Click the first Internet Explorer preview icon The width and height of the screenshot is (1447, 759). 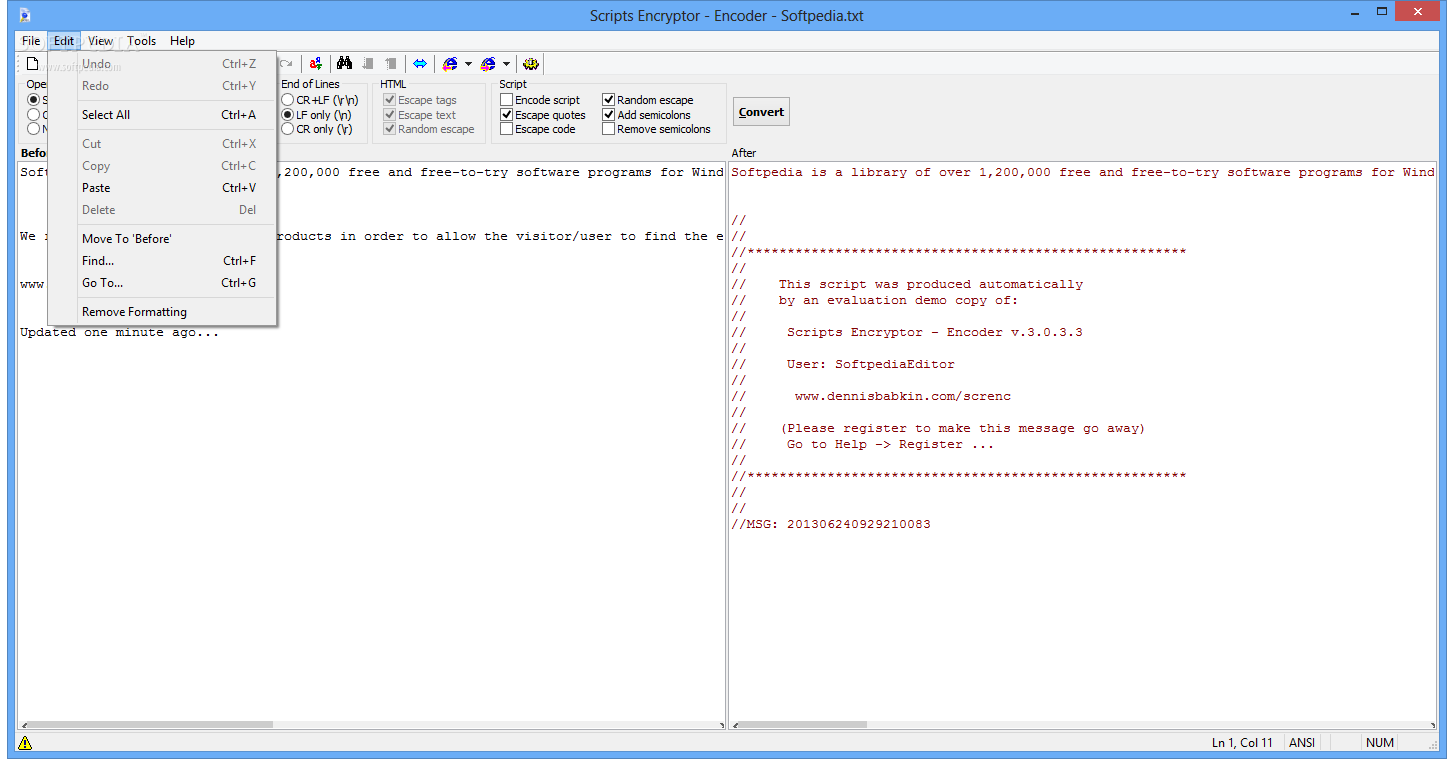coord(450,64)
